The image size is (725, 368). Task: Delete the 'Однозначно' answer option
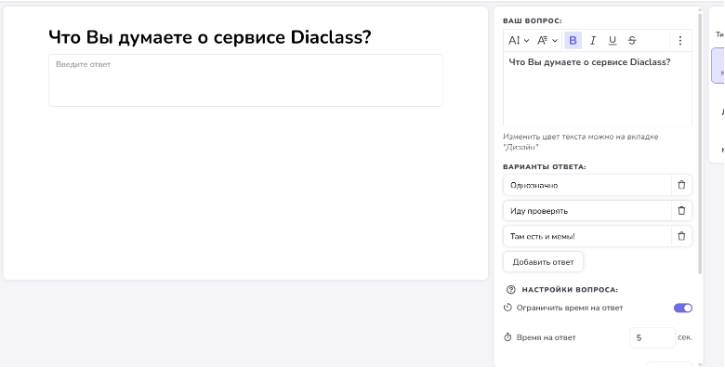(x=682, y=185)
